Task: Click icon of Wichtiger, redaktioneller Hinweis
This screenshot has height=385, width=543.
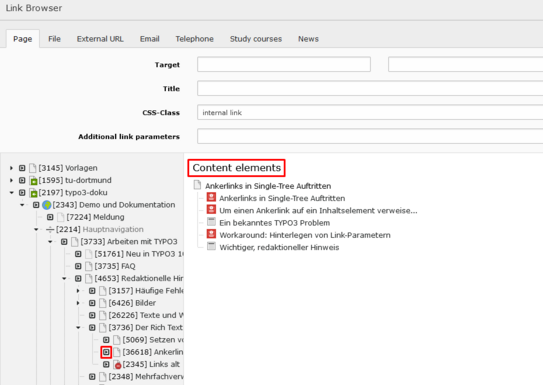Action: [x=211, y=247]
